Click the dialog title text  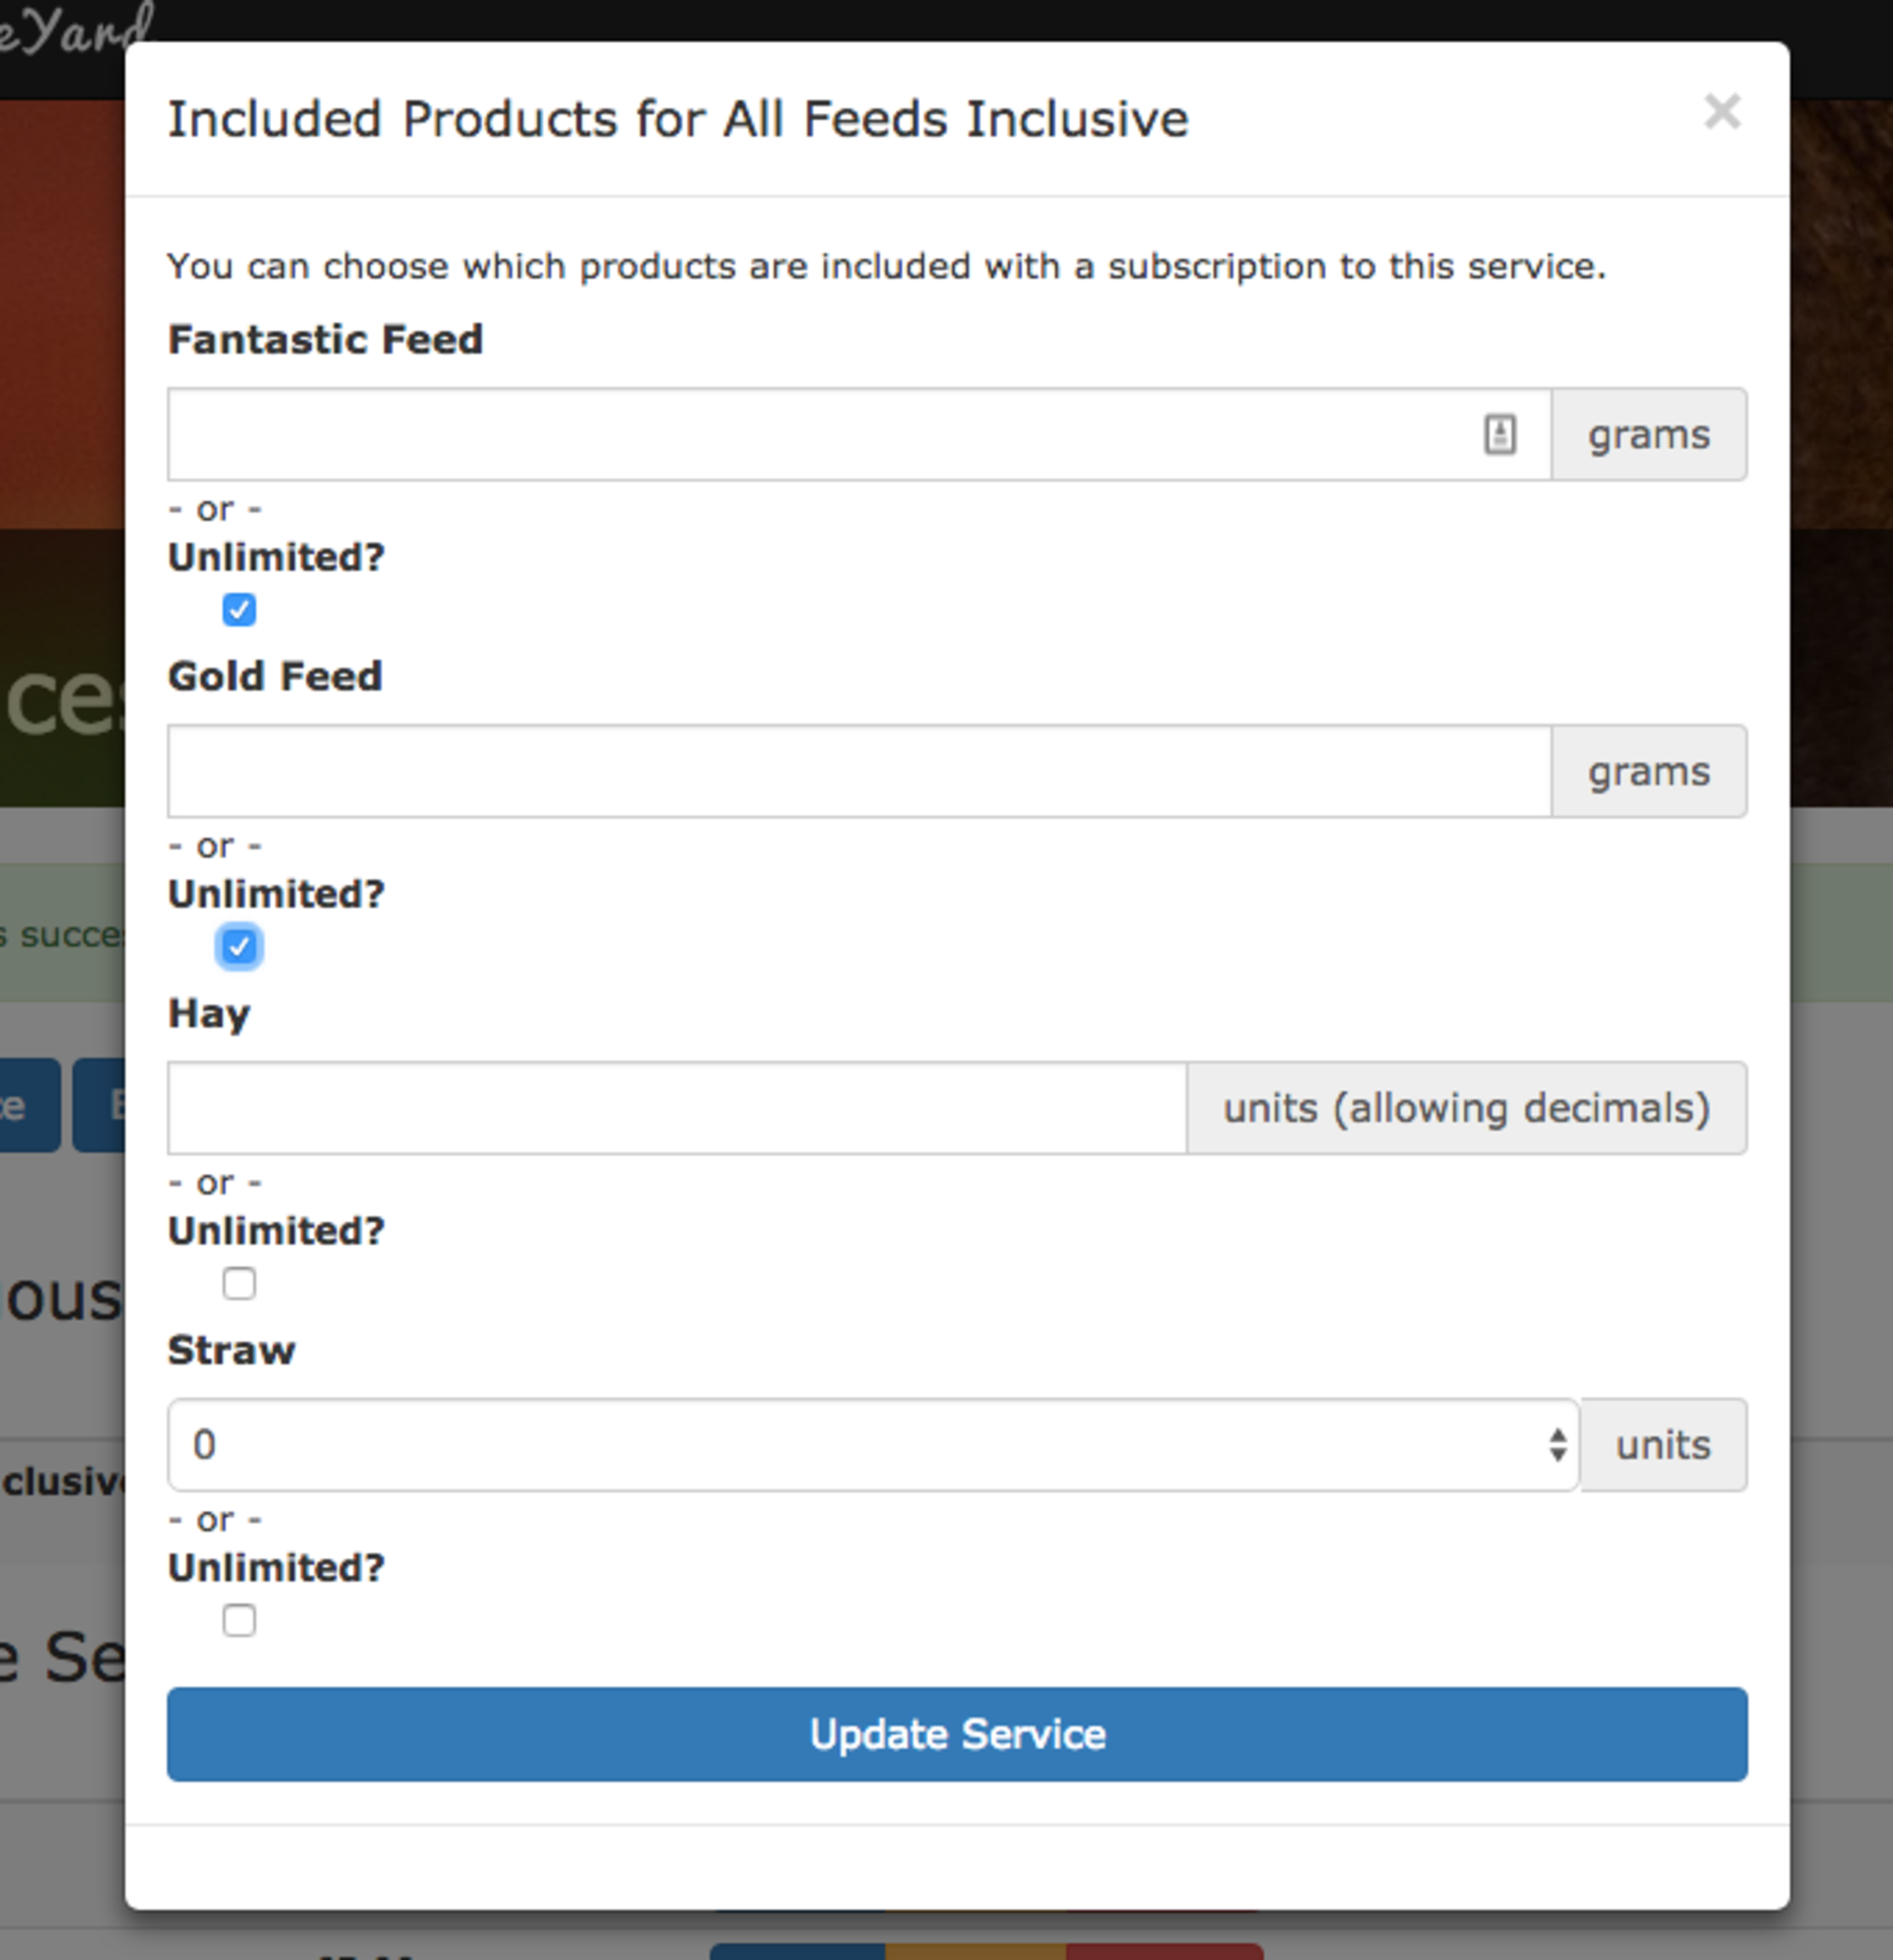pos(678,119)
